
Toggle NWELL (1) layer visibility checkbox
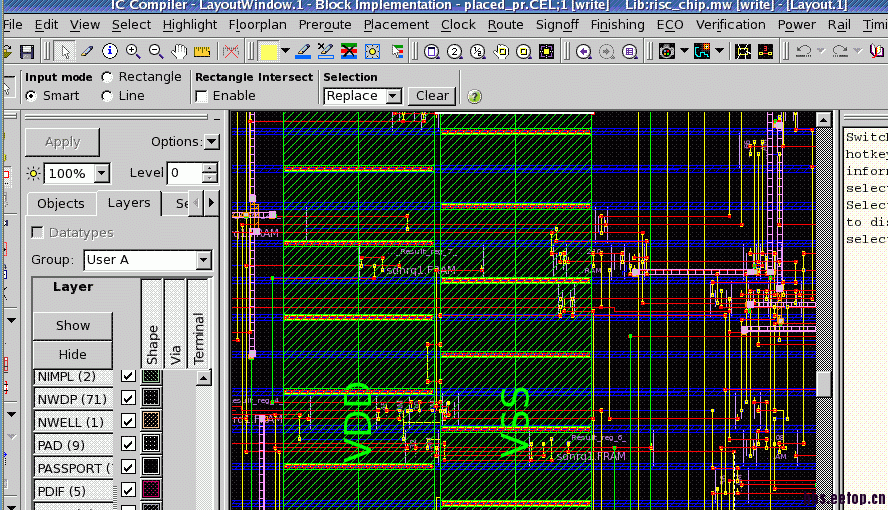click(129, 421)
